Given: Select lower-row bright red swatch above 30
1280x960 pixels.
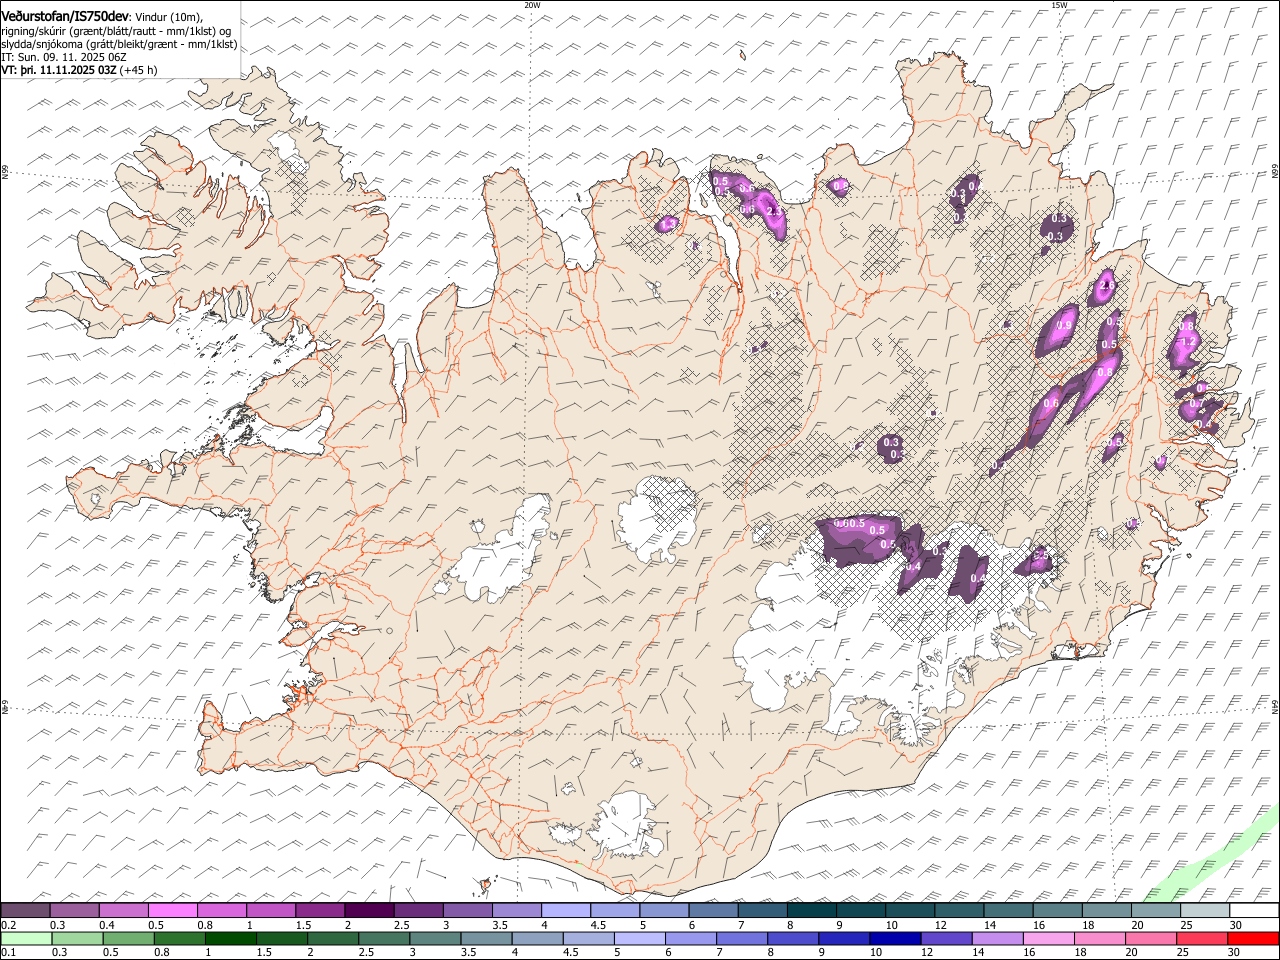Looking at the screenshot, I should [x=1252, y=939].
